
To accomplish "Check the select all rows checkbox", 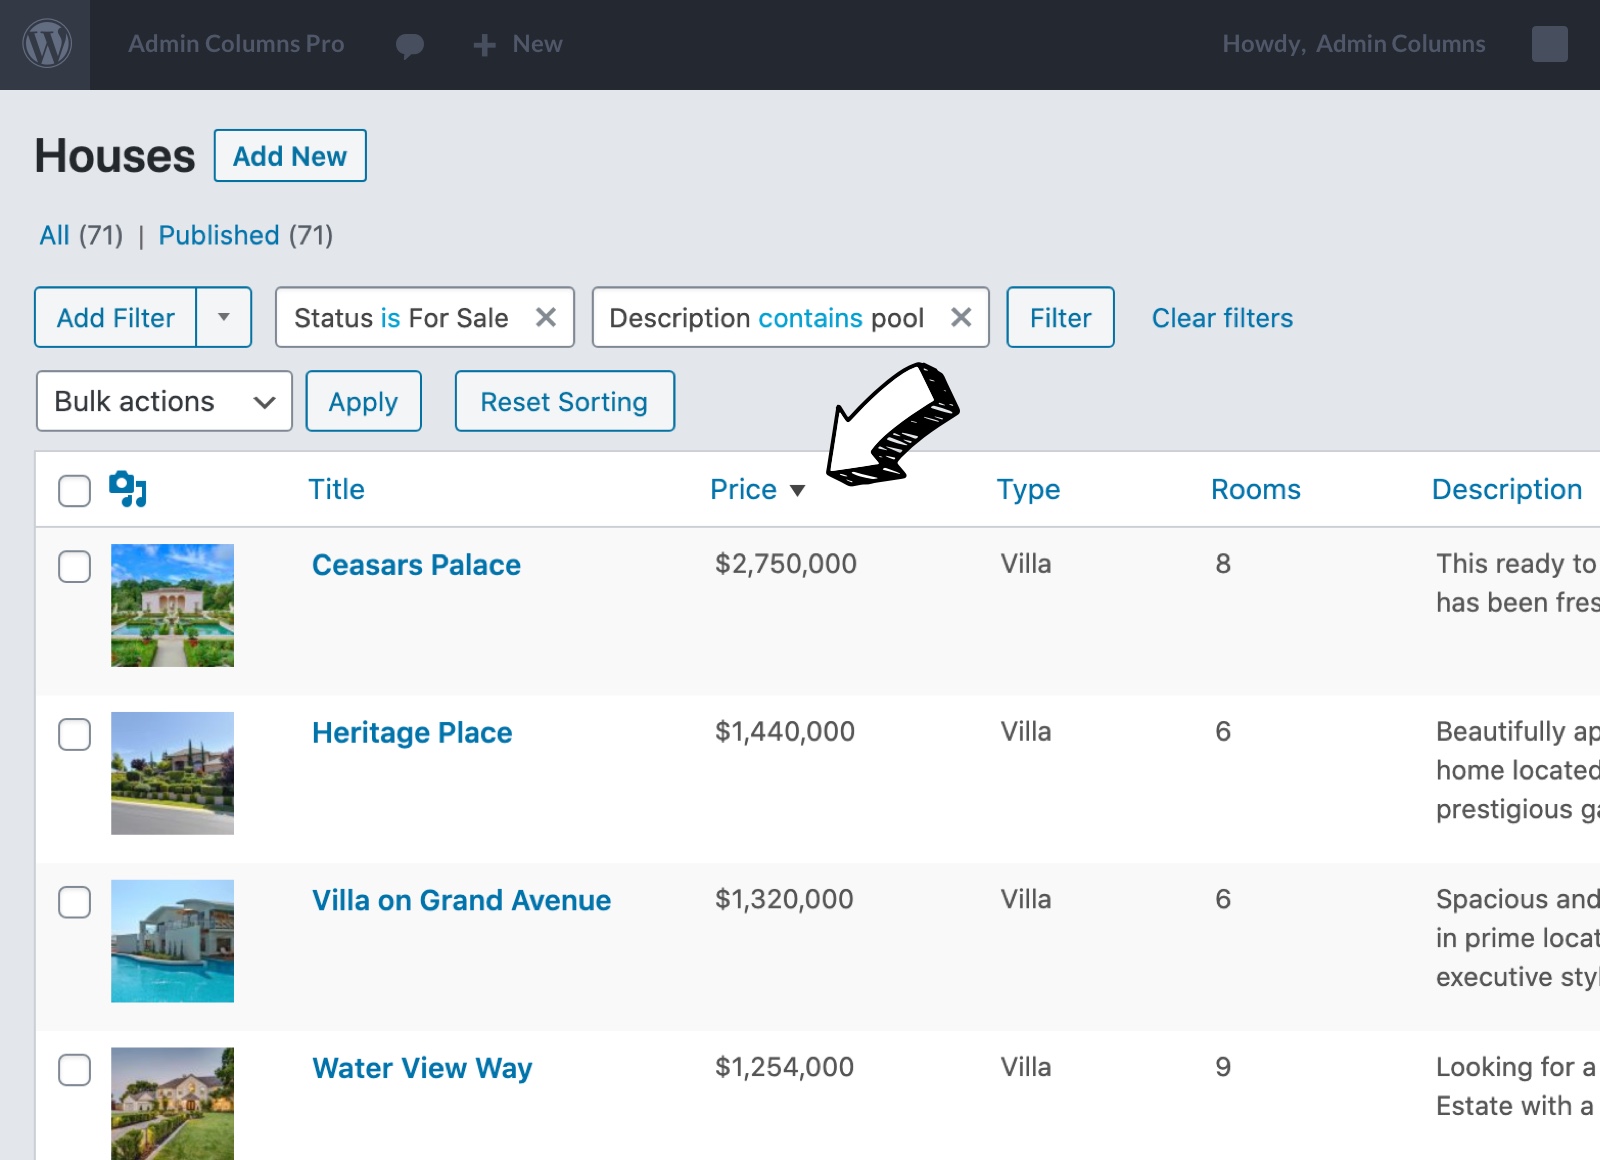I will 75,491.
